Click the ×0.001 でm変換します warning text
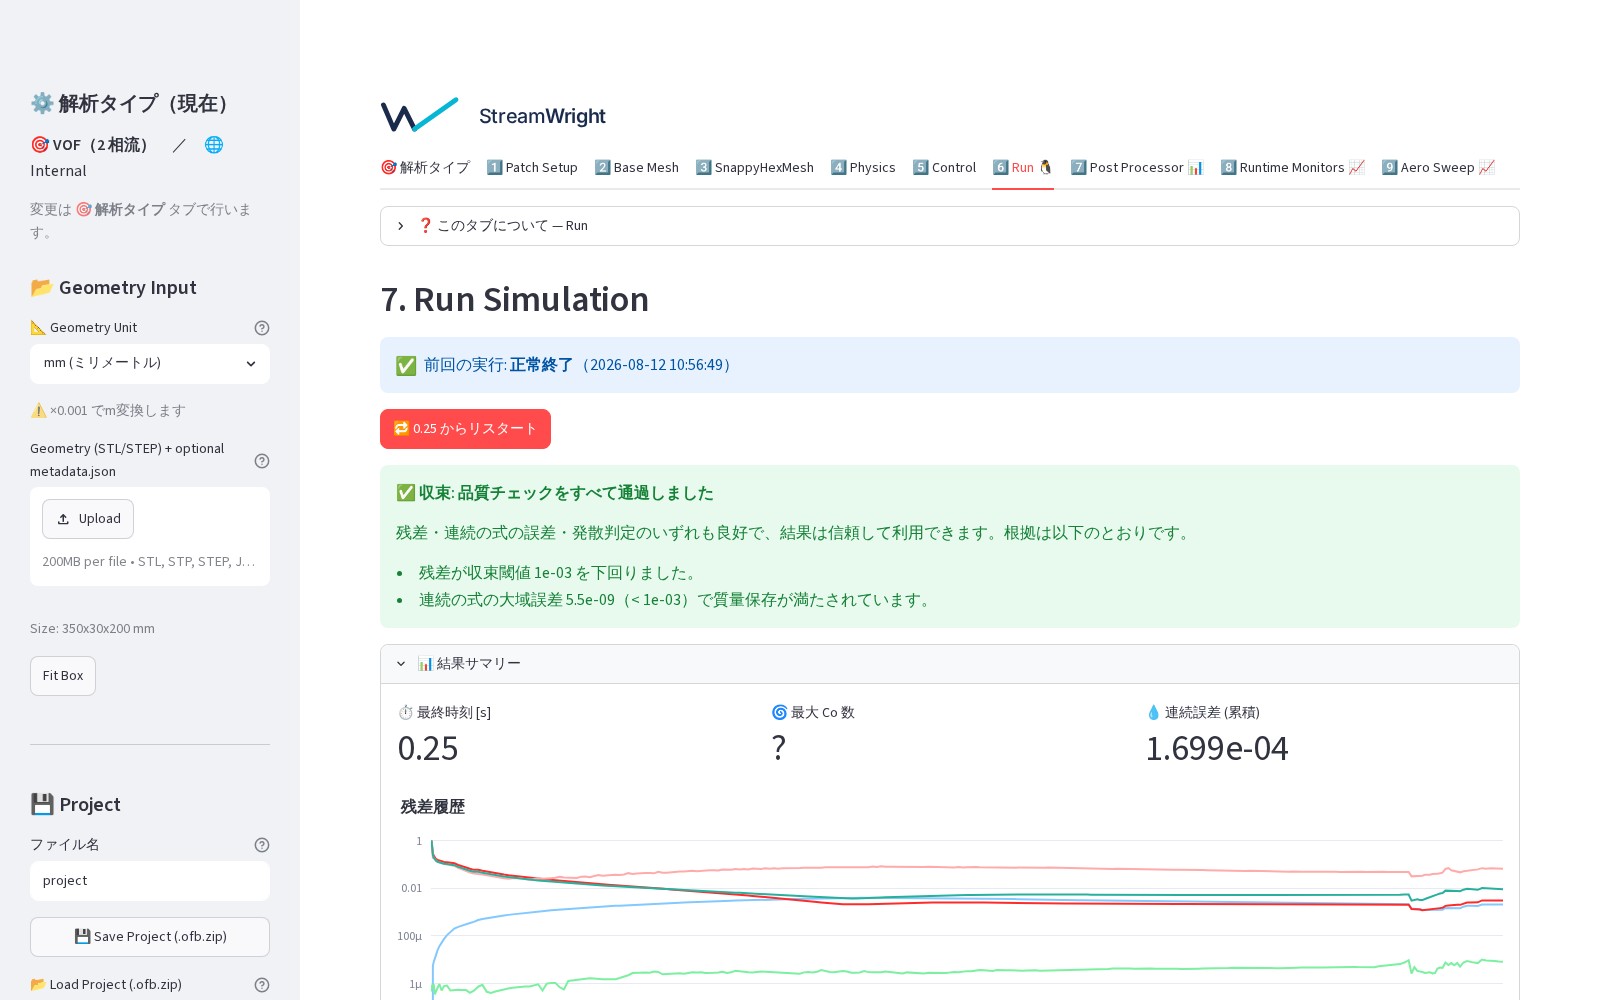Screen dimensions: 1600x1000 (x=108, y=411)
